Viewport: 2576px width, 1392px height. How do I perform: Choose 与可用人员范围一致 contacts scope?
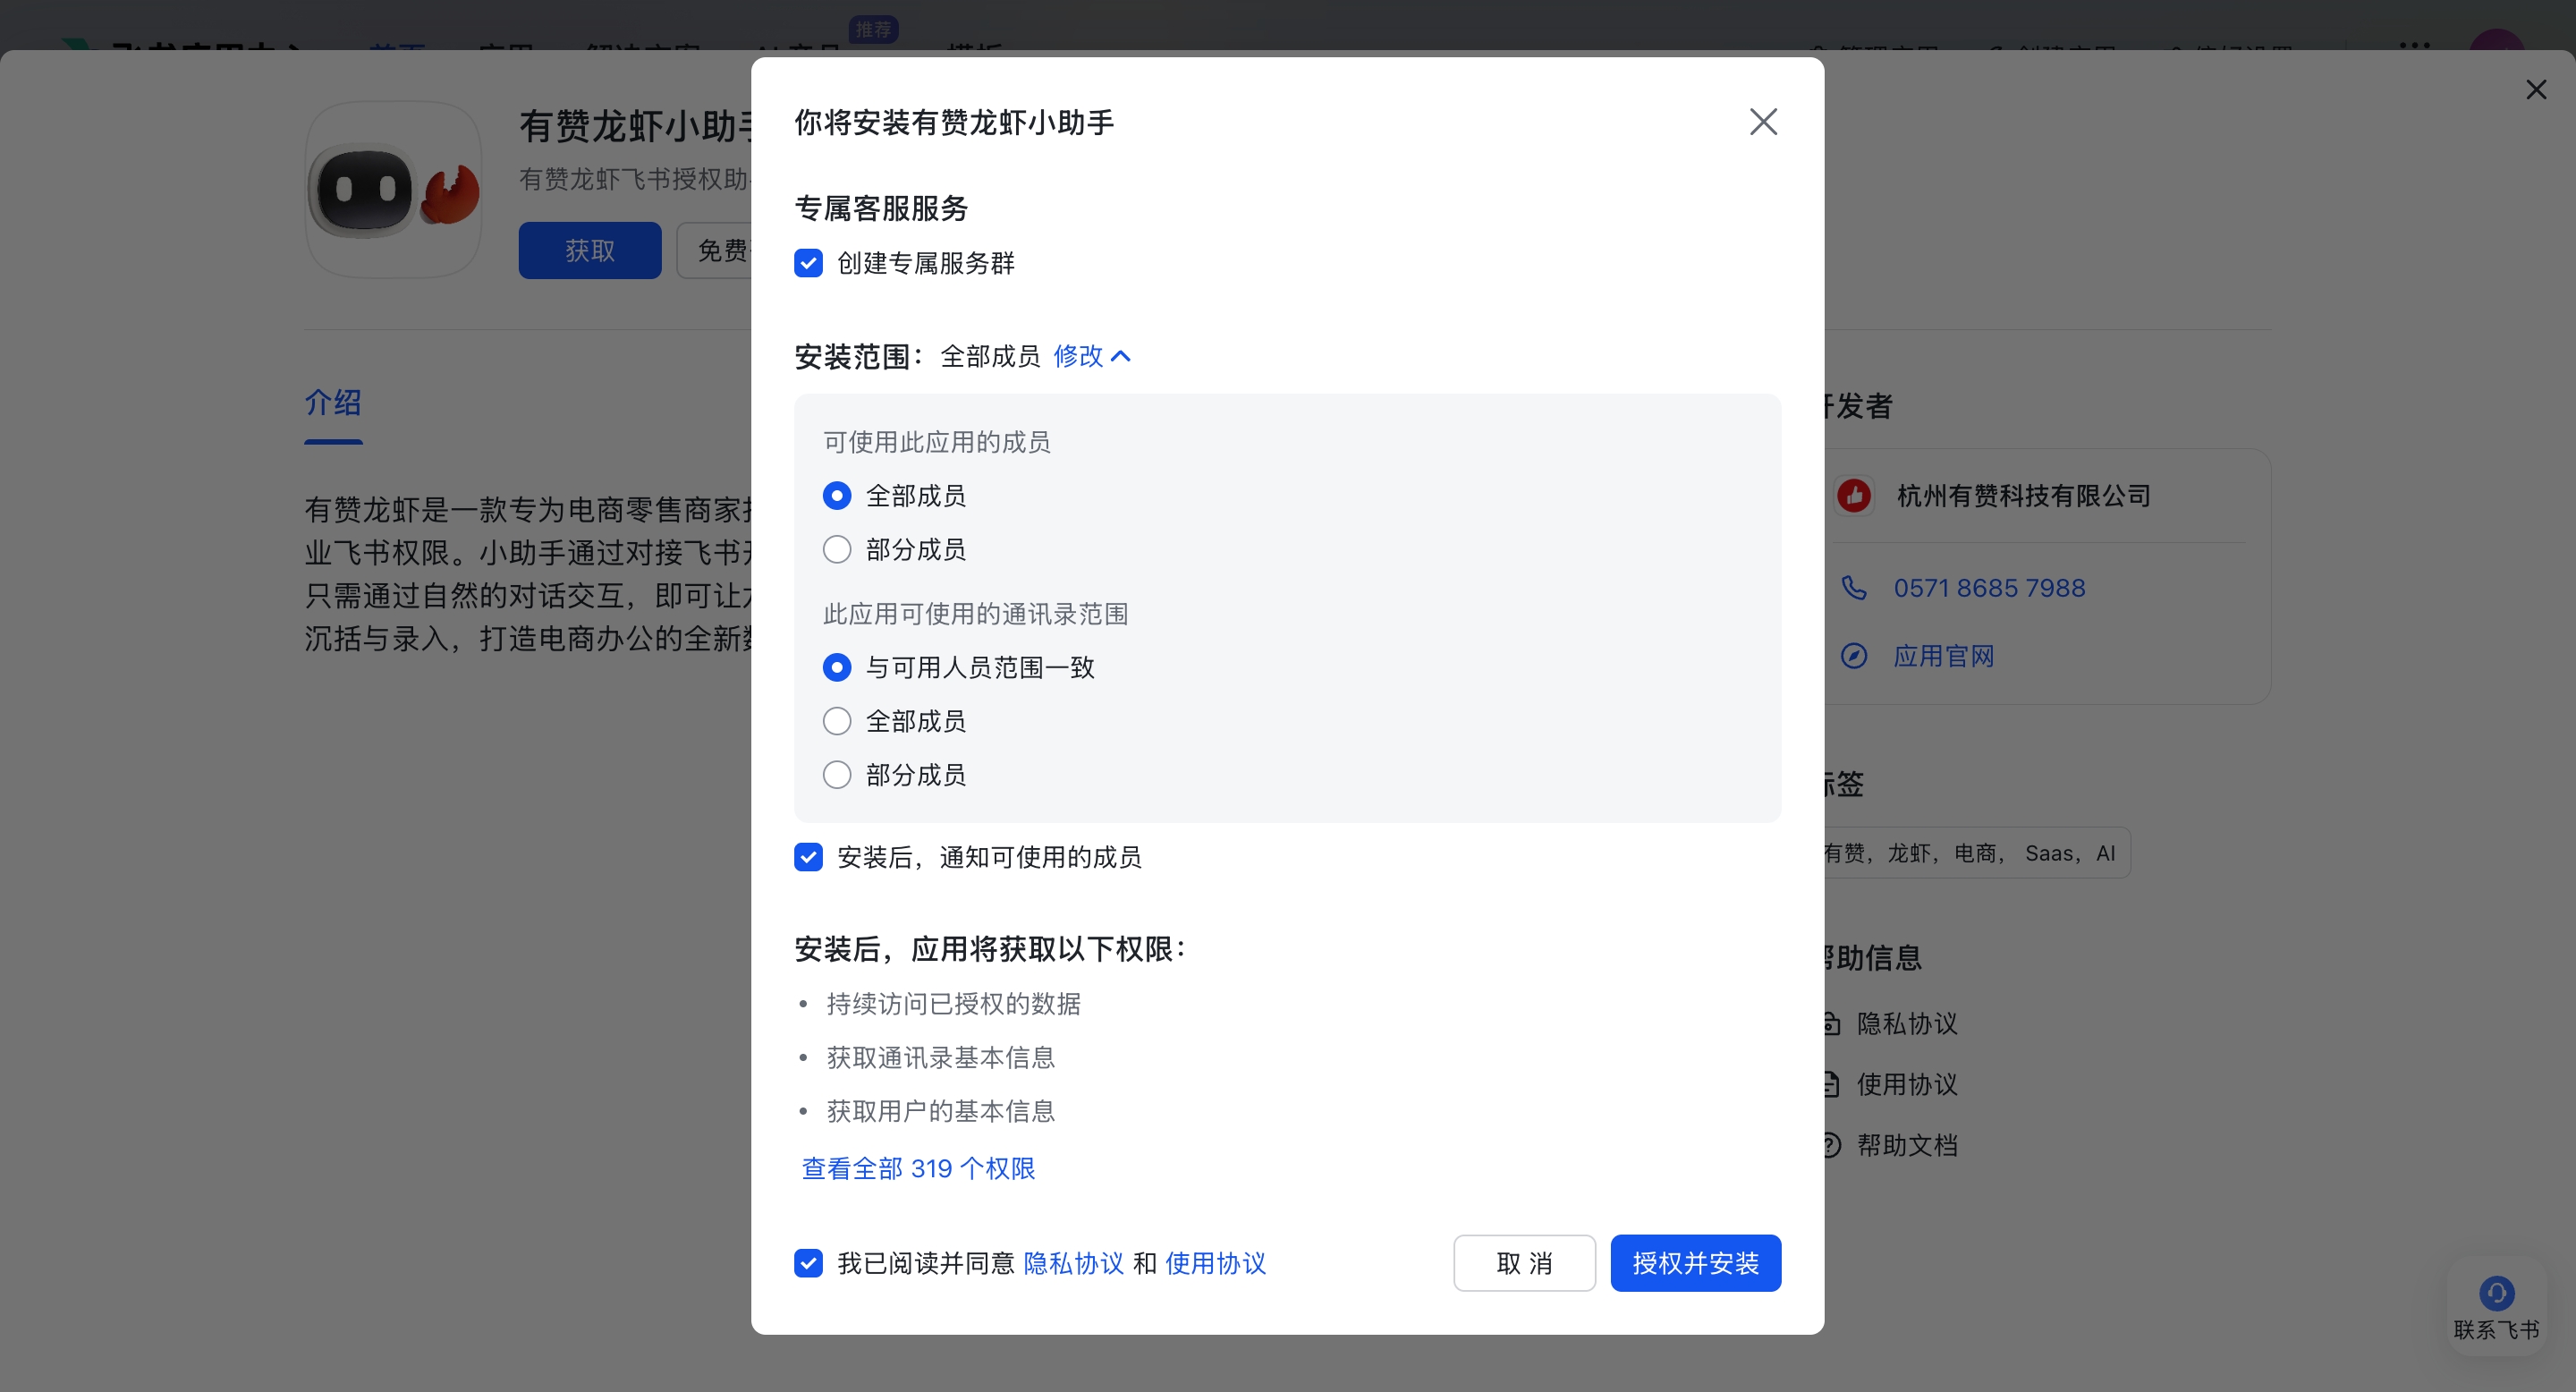837,667
